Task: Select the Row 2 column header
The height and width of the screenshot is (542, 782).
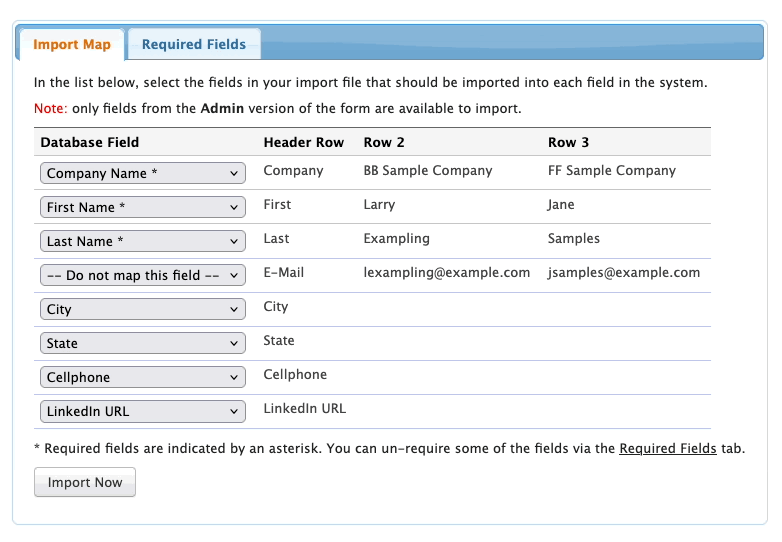Action: (384, 143)
